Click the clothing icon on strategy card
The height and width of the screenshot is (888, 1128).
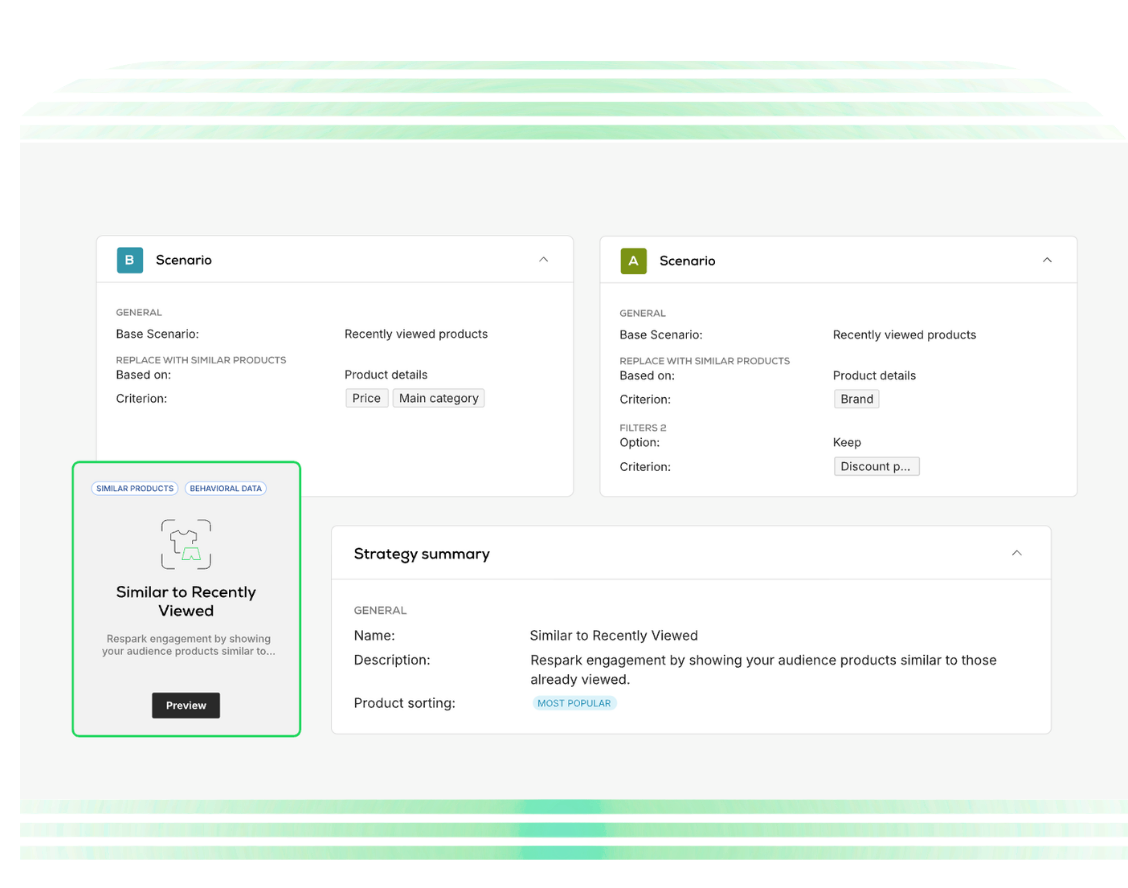point(186,544)
